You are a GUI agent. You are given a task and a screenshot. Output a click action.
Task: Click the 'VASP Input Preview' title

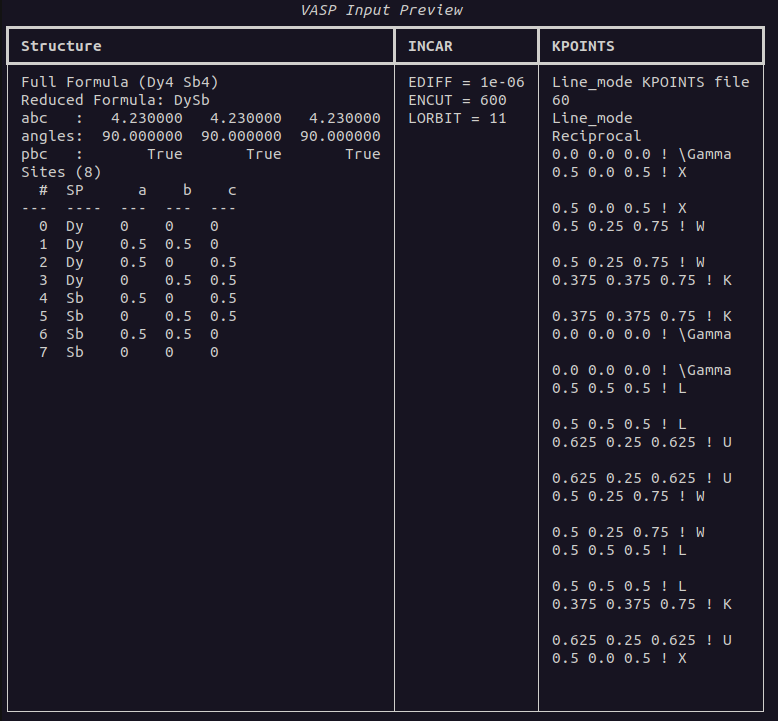click(382, 10)
